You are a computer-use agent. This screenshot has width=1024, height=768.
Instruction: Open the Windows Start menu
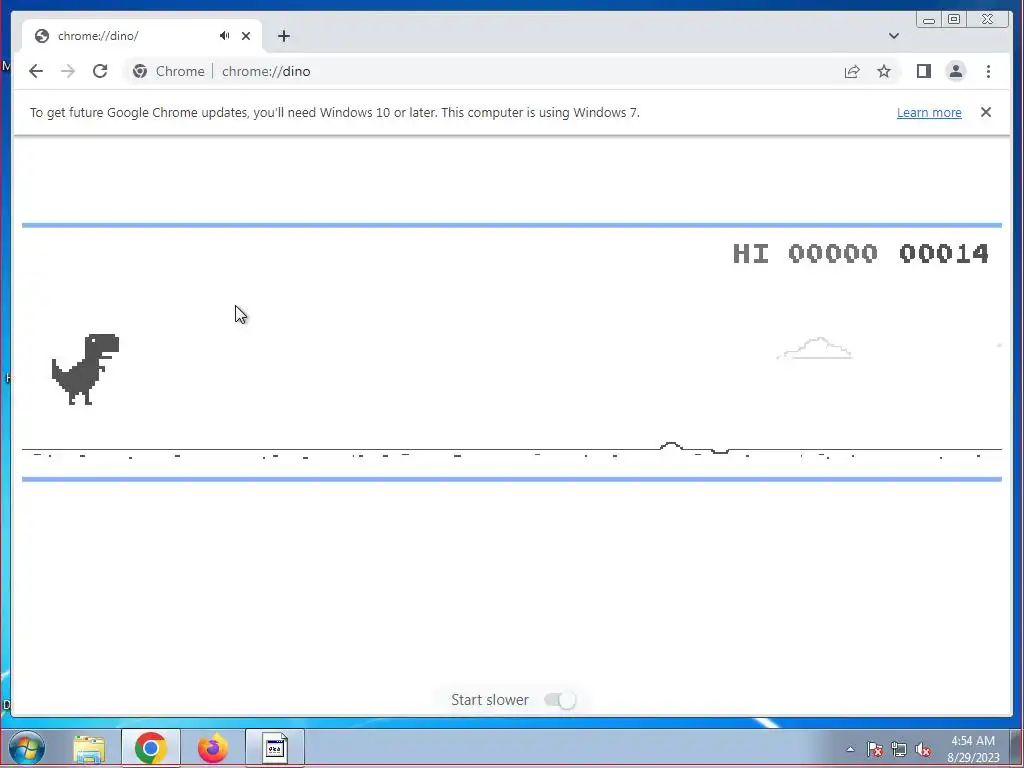pos(26,748)
